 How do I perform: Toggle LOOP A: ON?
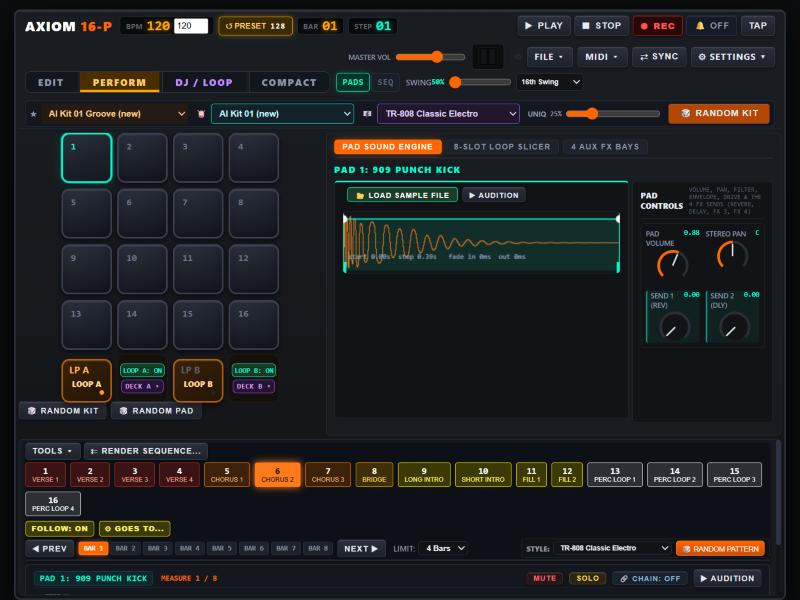tap(142, 370)
